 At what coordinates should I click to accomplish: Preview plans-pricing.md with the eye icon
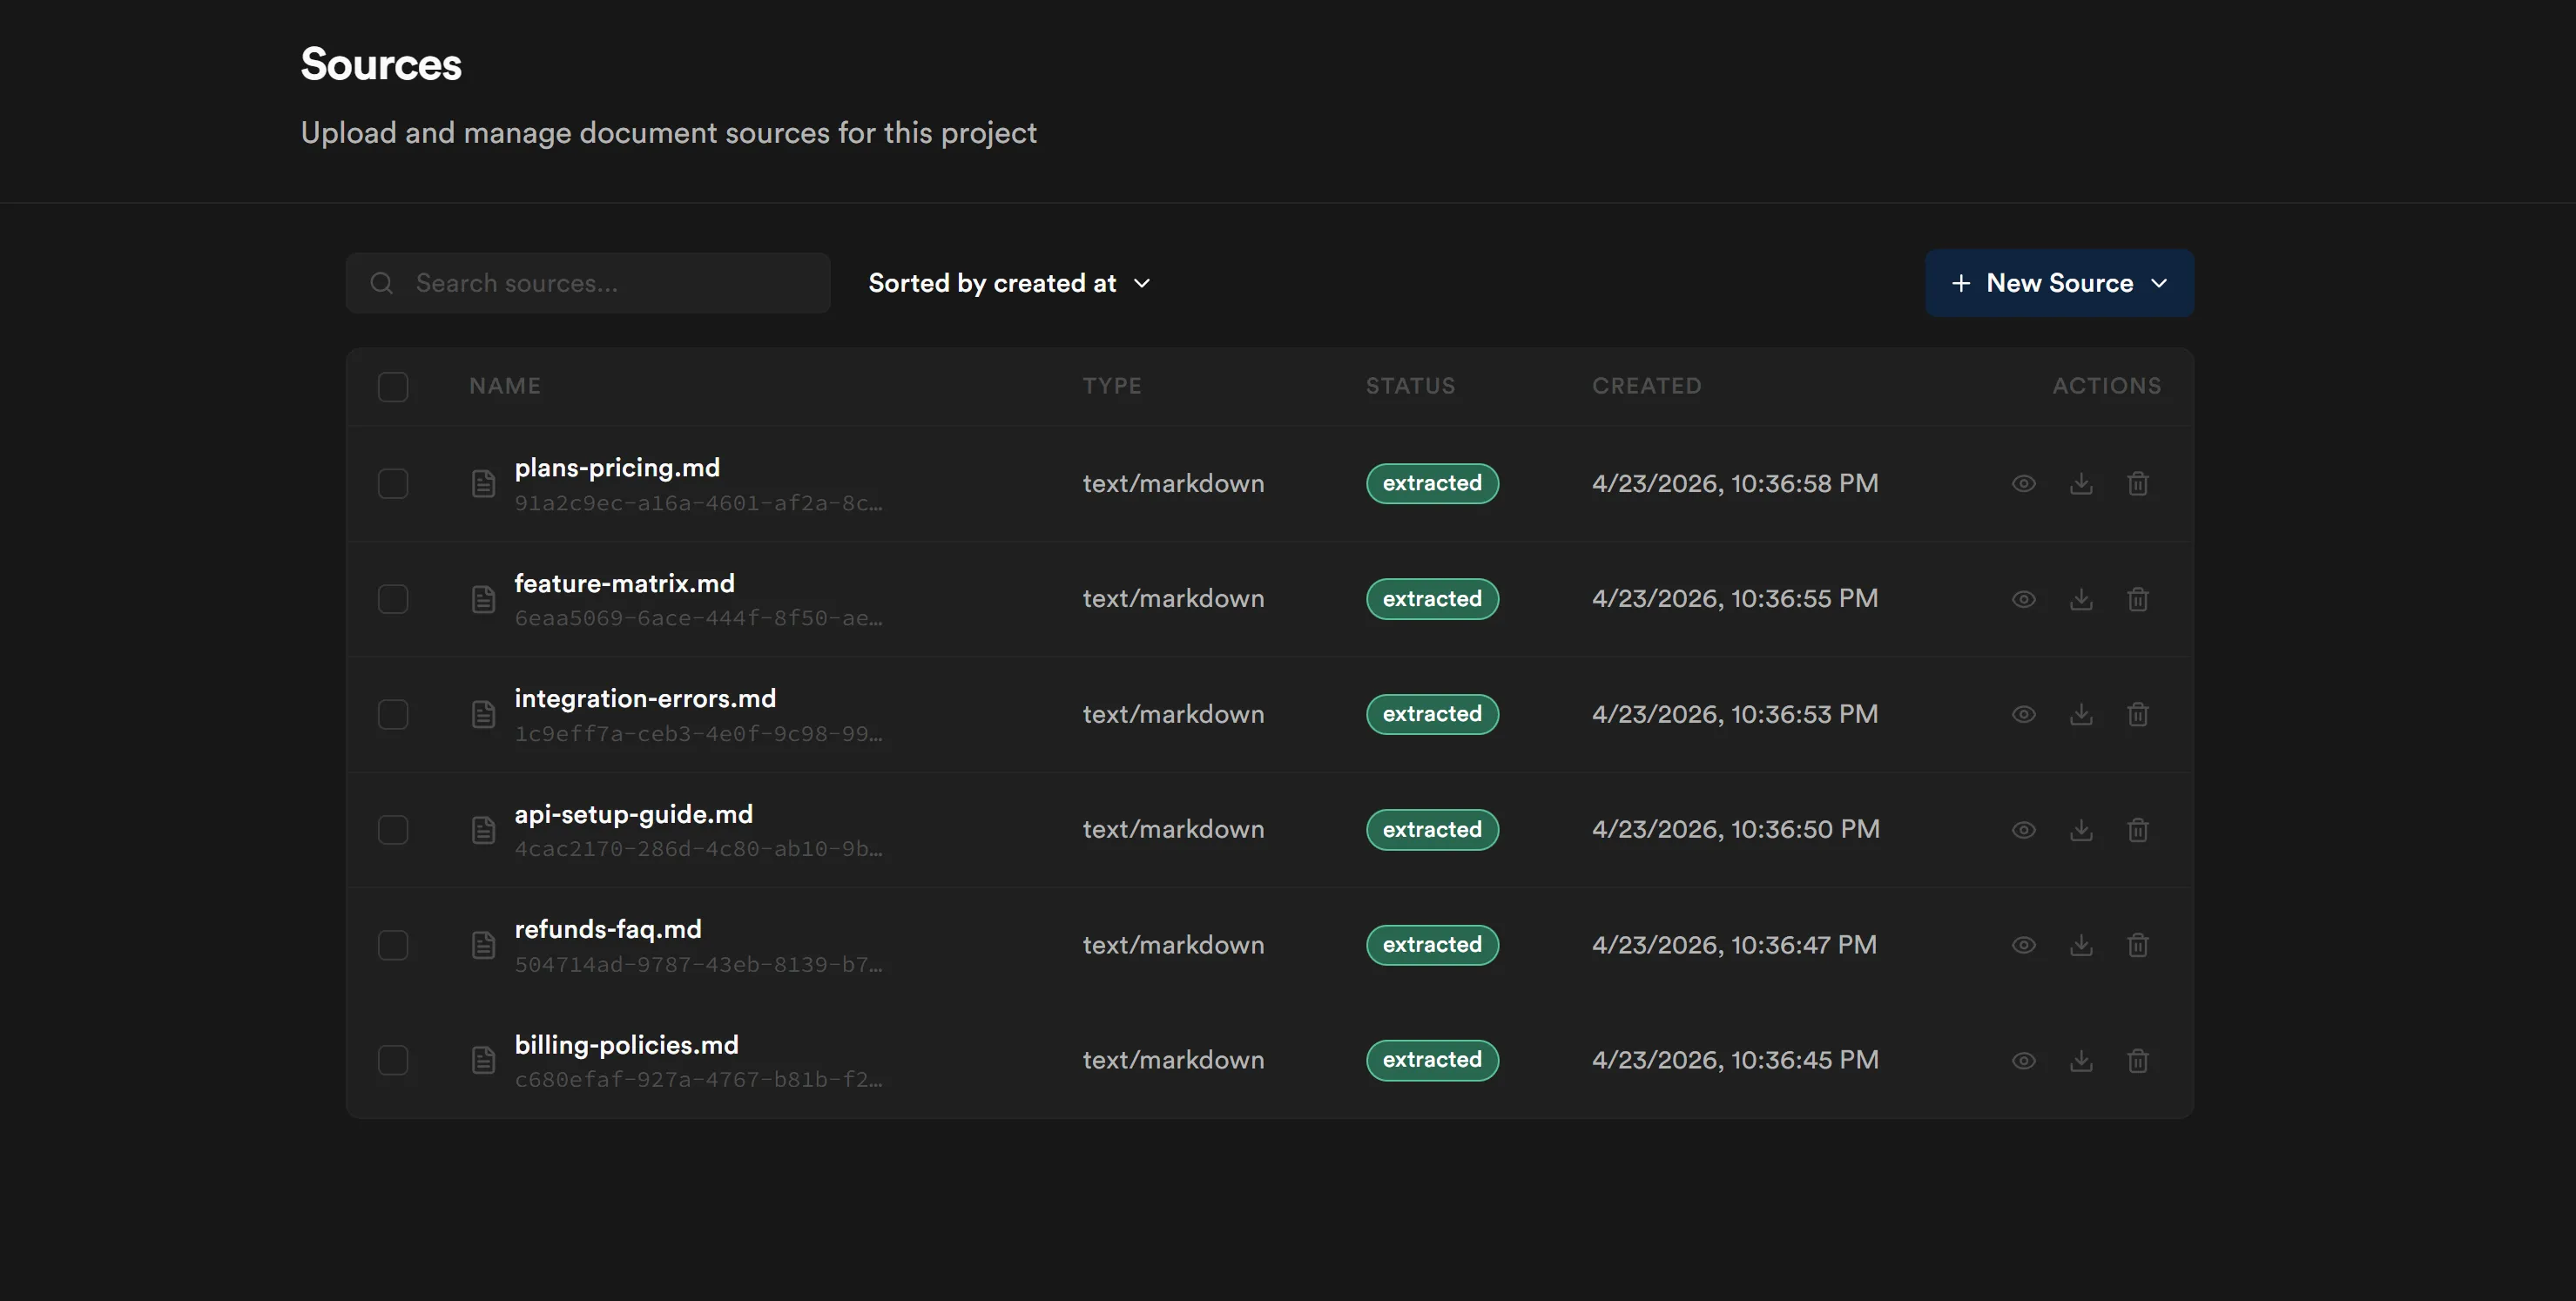pyautogui.click(x=2023, y=484)
